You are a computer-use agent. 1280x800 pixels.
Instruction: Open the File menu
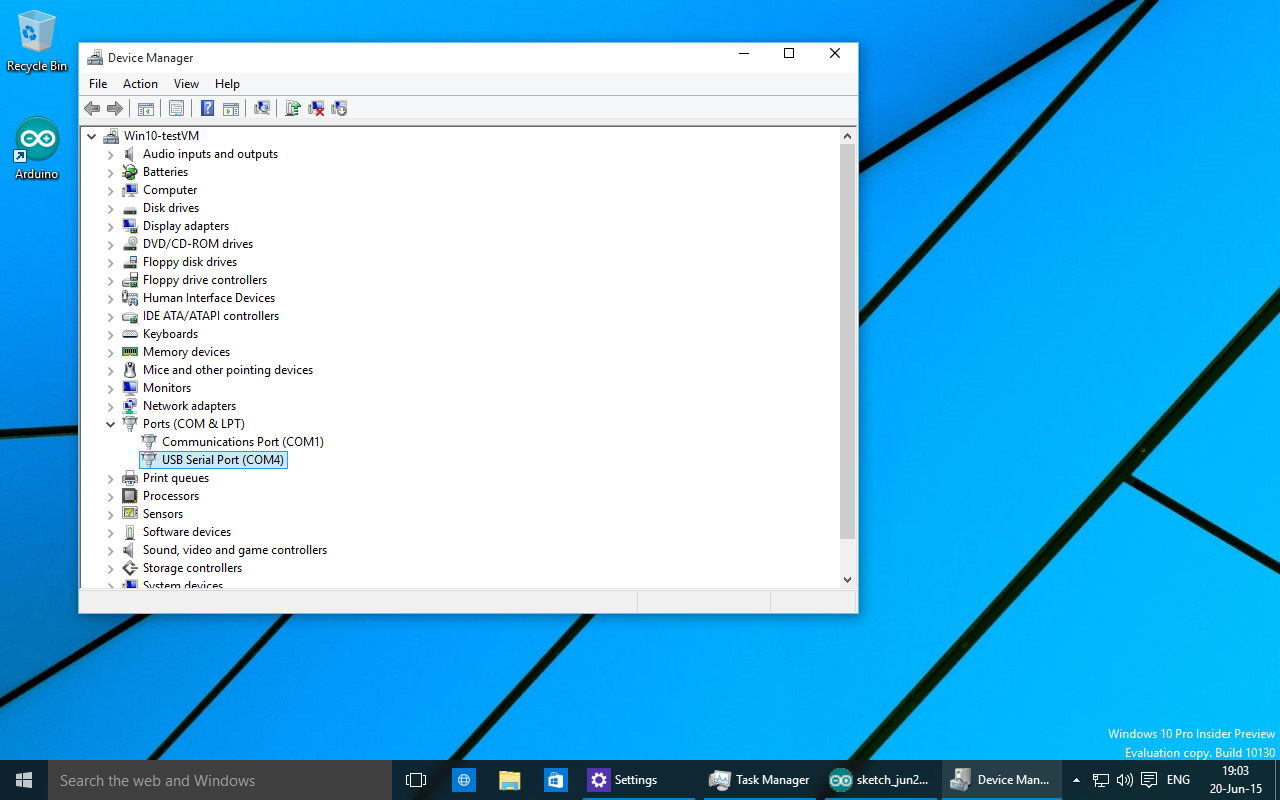click(x=98, y=84)
